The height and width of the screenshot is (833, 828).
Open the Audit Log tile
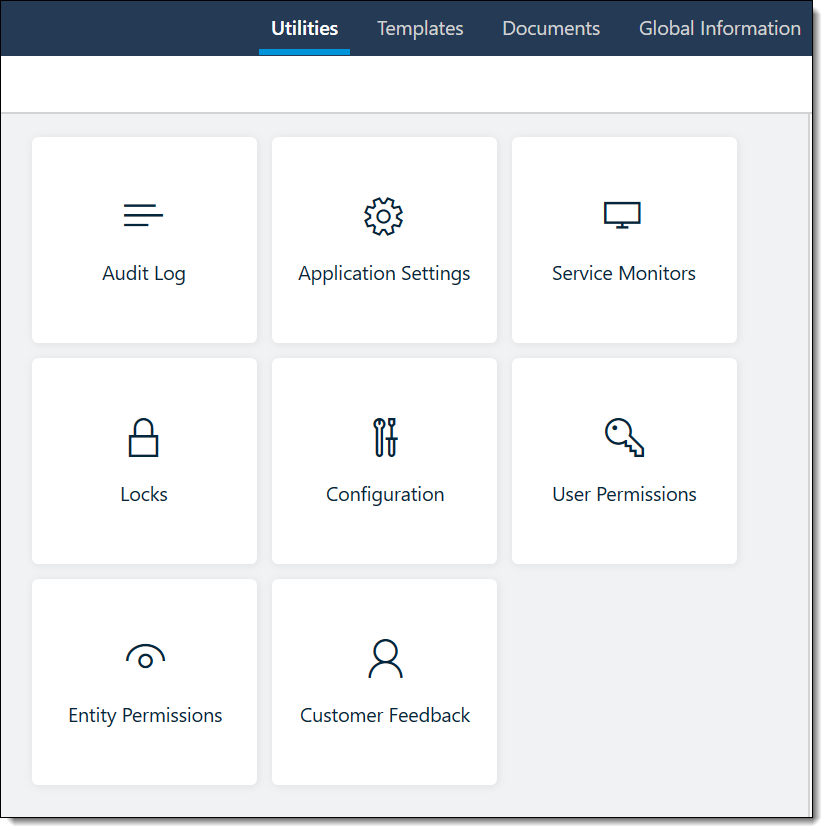(x=143, y=240)
